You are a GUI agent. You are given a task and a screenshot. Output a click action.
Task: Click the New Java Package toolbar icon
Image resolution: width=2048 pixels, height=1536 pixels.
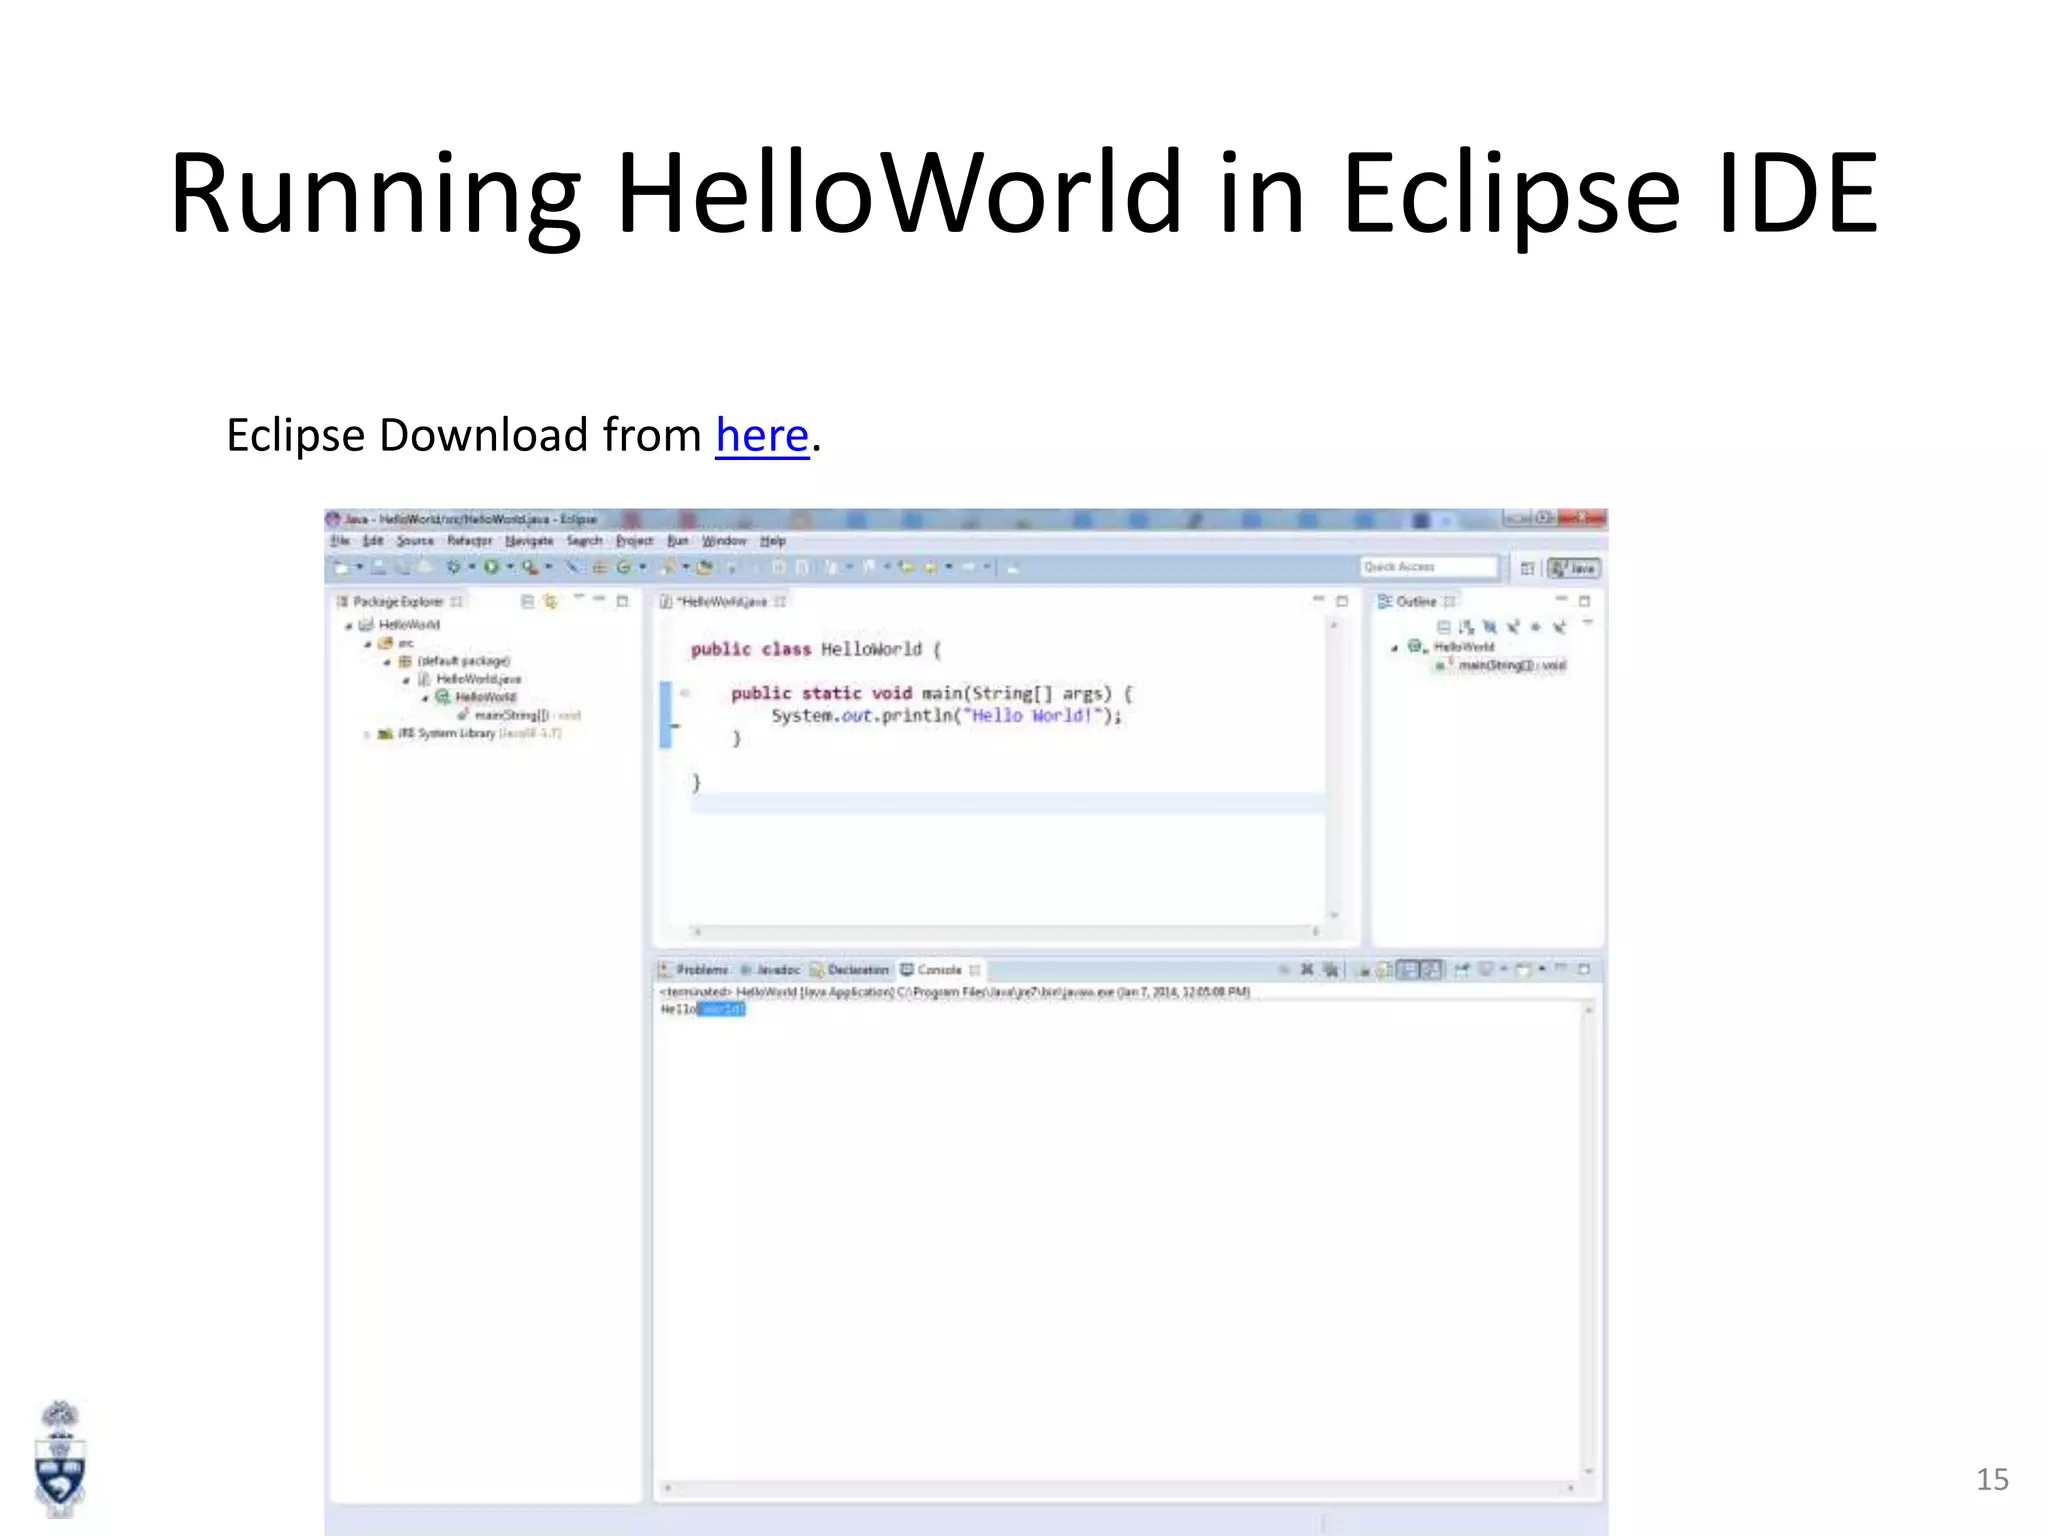(600, 568)
